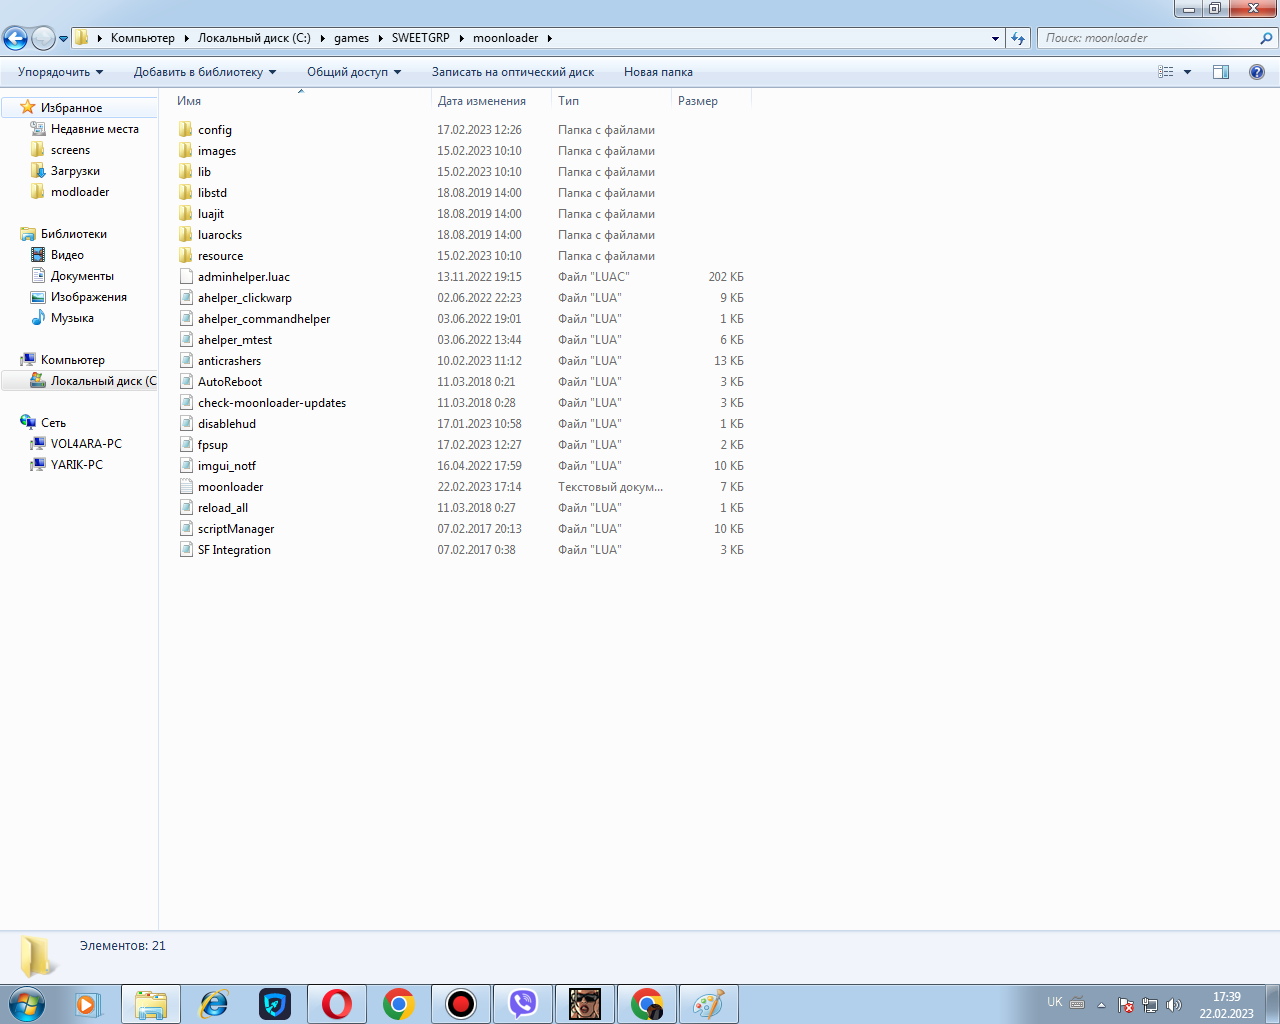Launch Viber from the taskbar
Screen dimensions: 1280x1024
523,1003
